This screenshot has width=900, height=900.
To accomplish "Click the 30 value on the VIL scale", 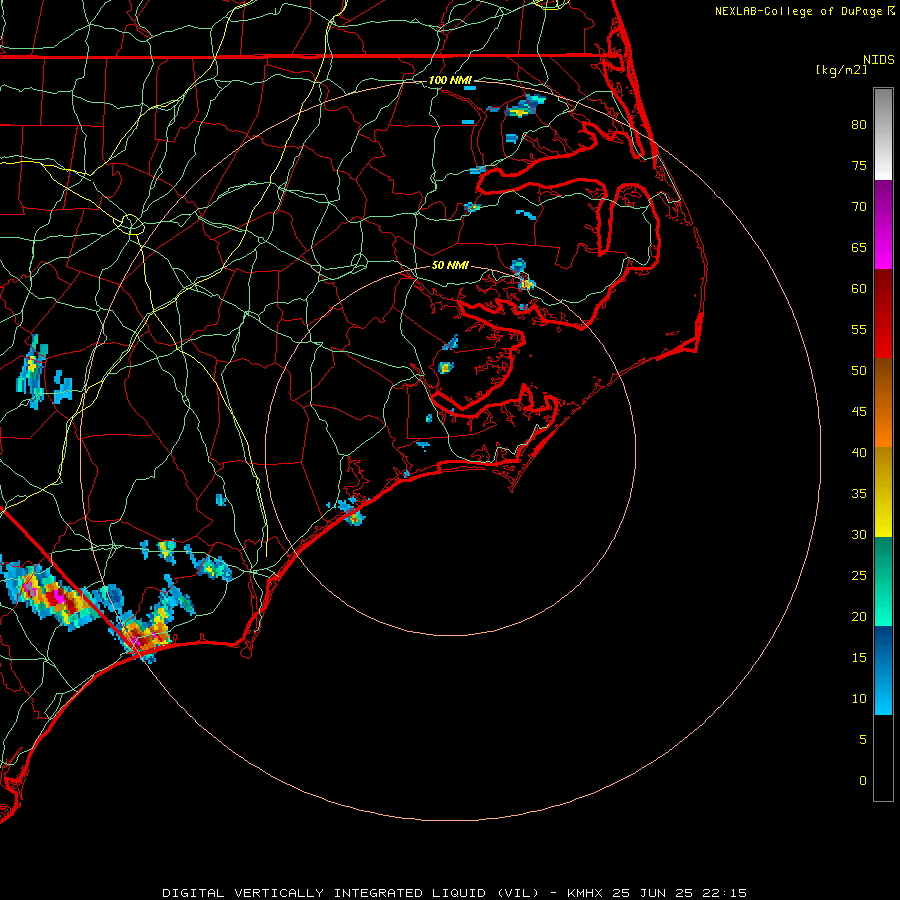I will [x=859, y=534].
